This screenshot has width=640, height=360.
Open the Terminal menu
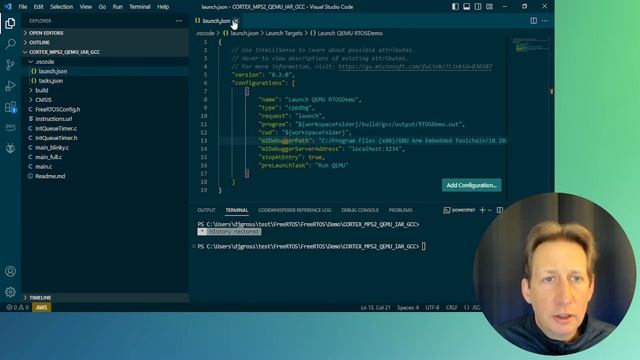[140, 7]
